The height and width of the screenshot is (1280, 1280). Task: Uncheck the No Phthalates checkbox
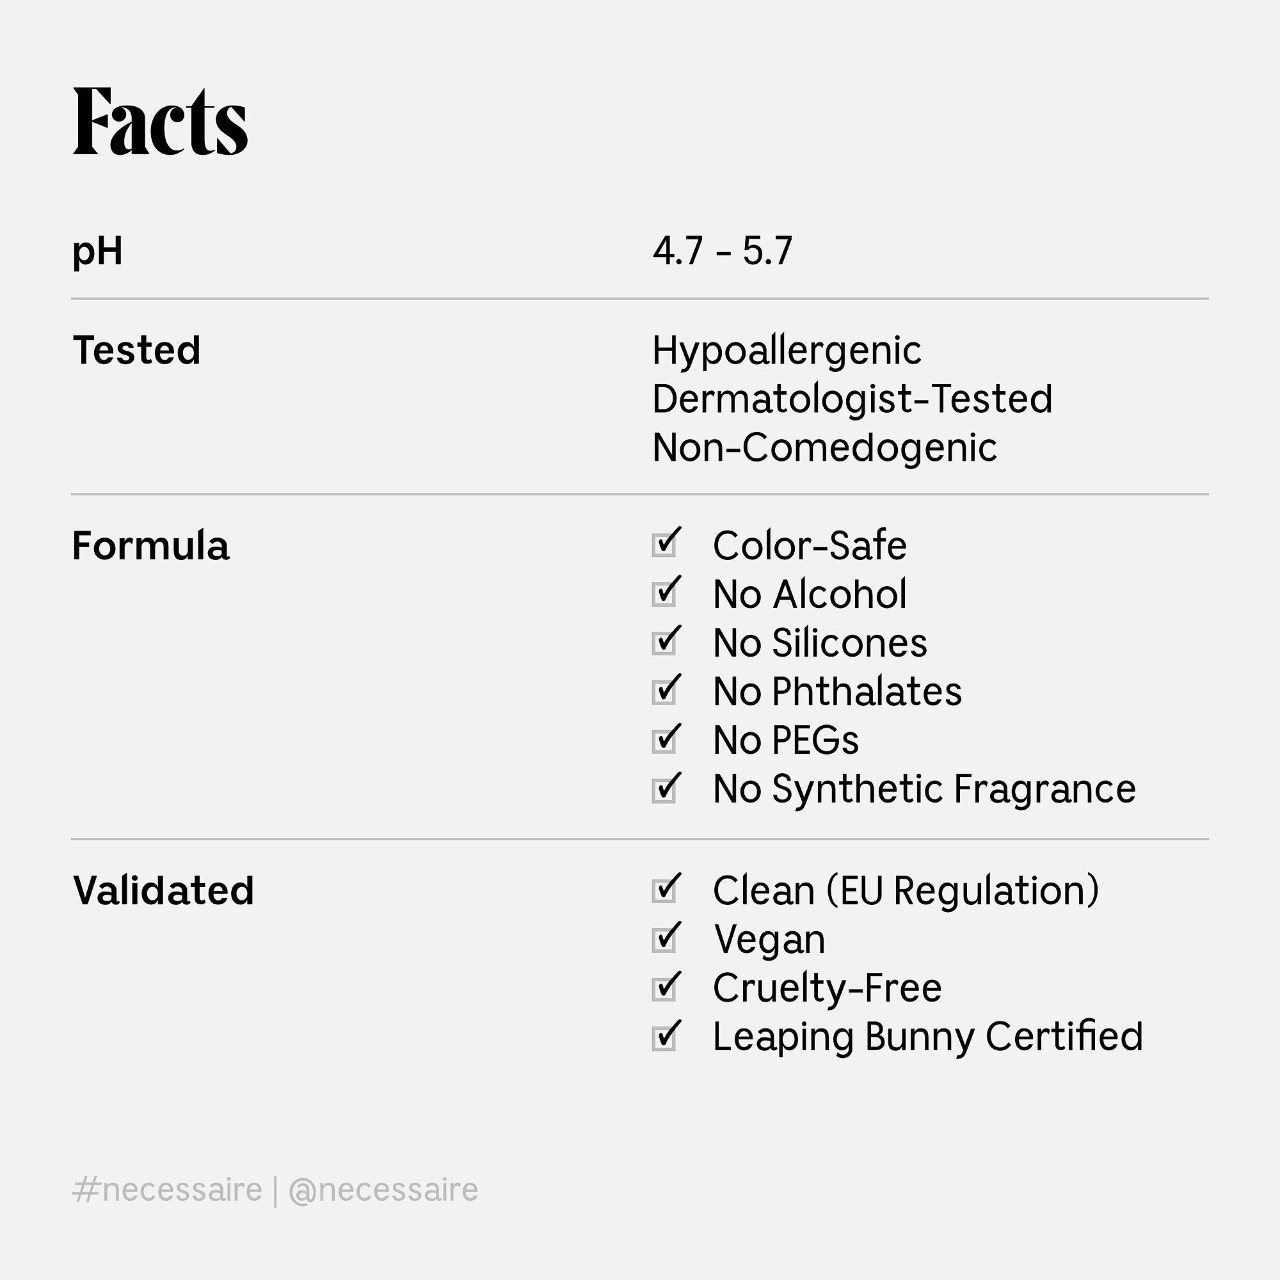(665, 691)
